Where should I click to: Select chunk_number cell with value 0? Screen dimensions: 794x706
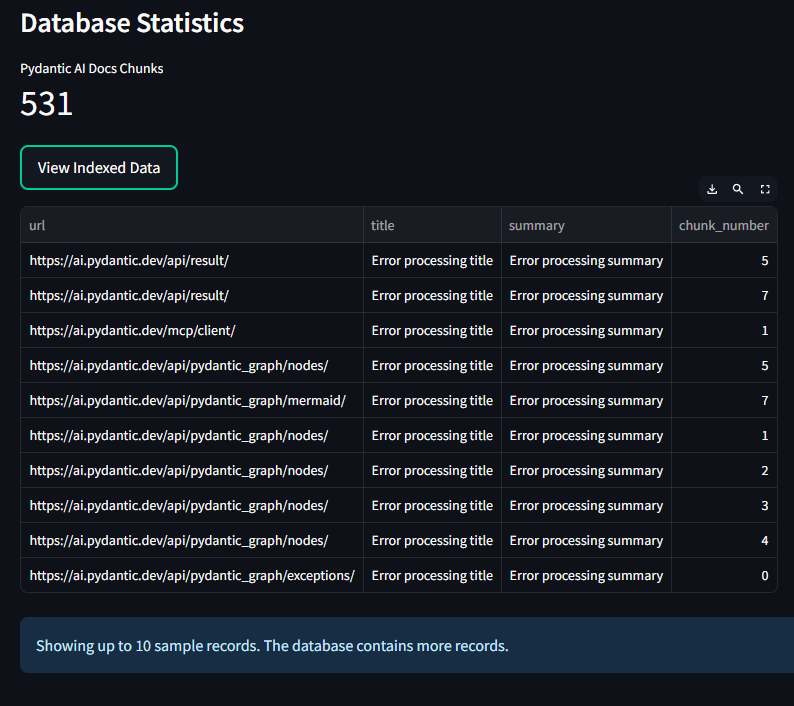(724, 575)
